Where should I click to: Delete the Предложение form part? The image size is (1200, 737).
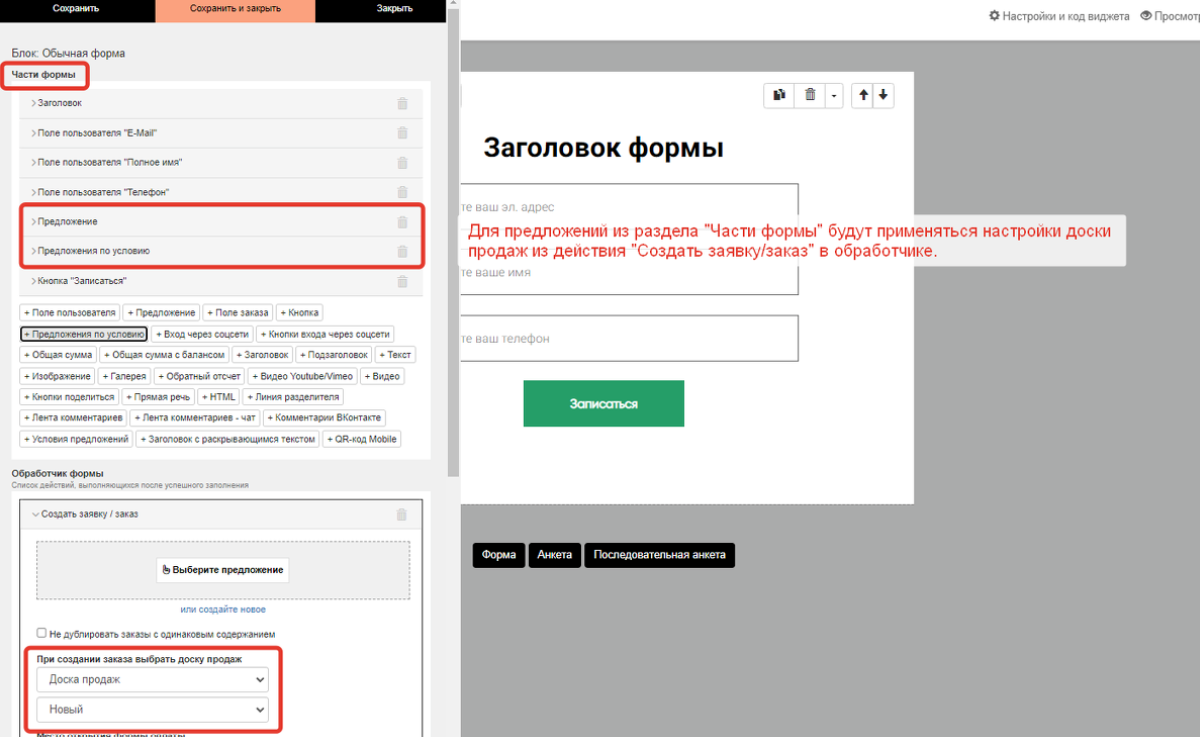[402, 222]
